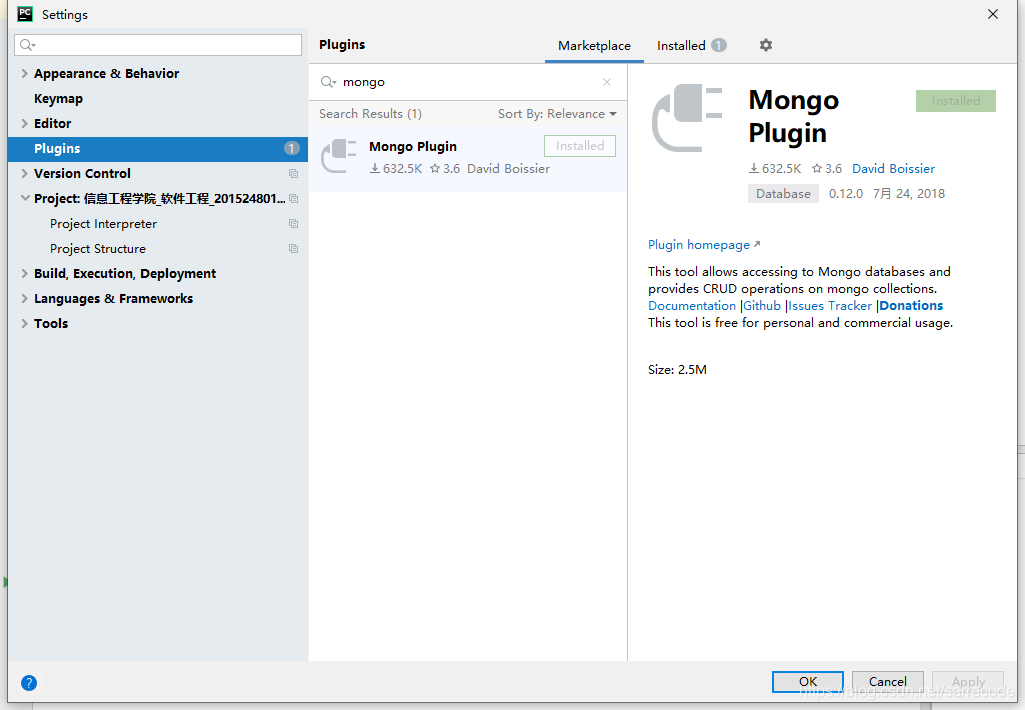Click the Database category tag
The width and height of the screenshot is (1025, 710).
click(x=783, y=194)
